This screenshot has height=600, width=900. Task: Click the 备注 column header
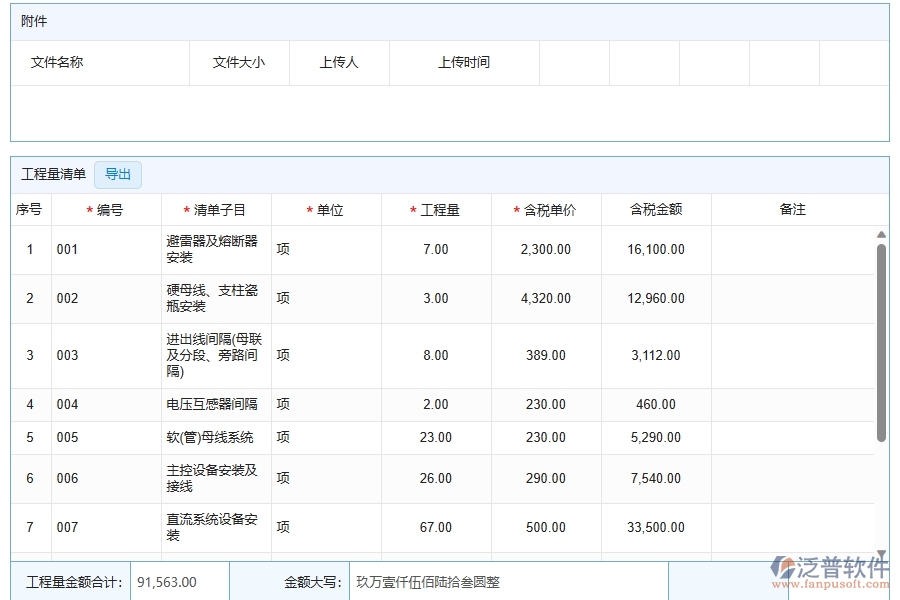[792, 210]
